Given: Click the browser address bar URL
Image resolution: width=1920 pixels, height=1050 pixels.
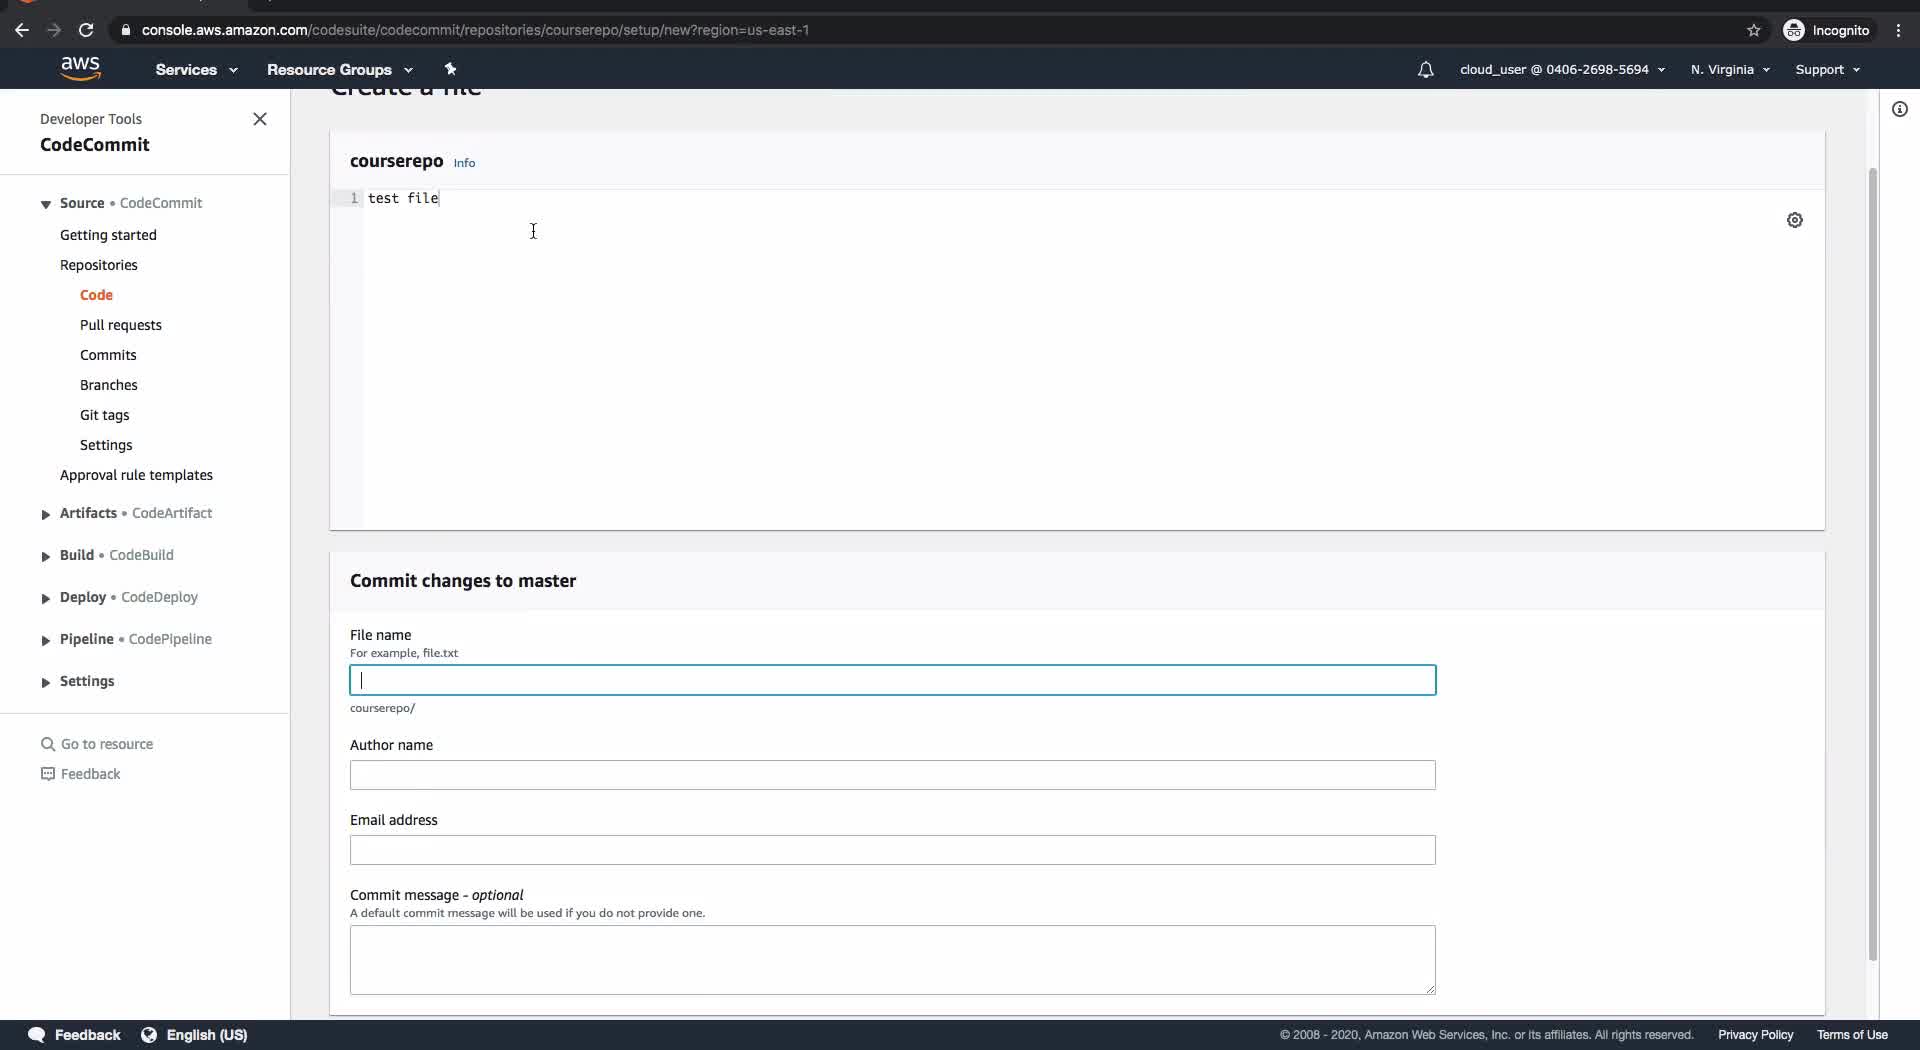Looking at the screenshot, I should tap(475, 30).
